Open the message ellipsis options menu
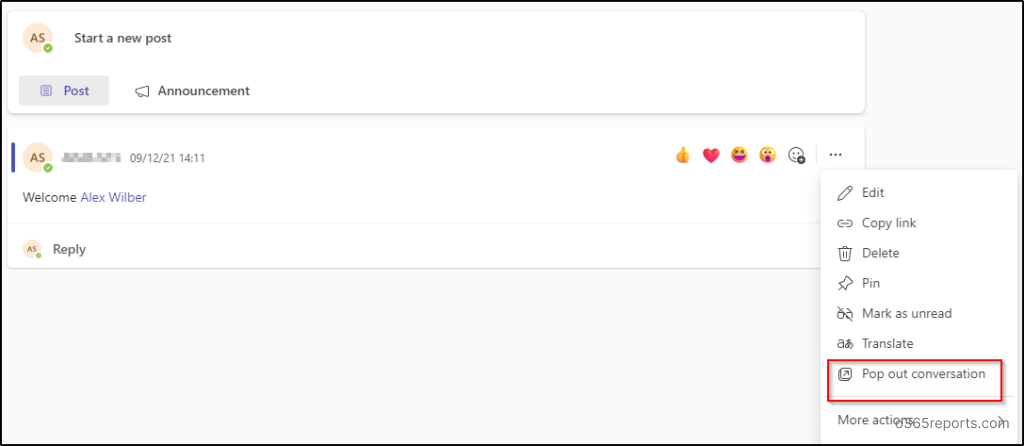The image size is (1024, 446). click(835, 155)
